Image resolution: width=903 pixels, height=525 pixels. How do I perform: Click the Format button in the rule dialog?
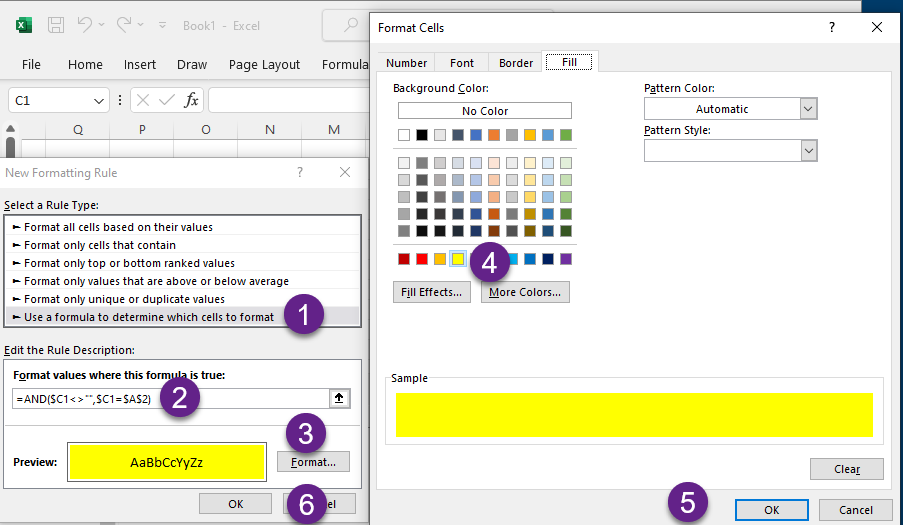314,462
